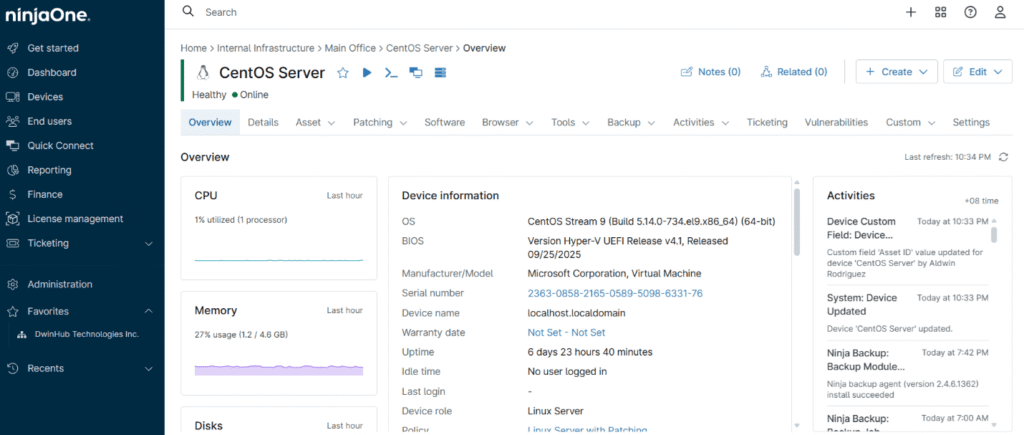Switch to the Vulnerabilities tab
The width and height of the screenshot is (1024, 435).
pos(837,122)
